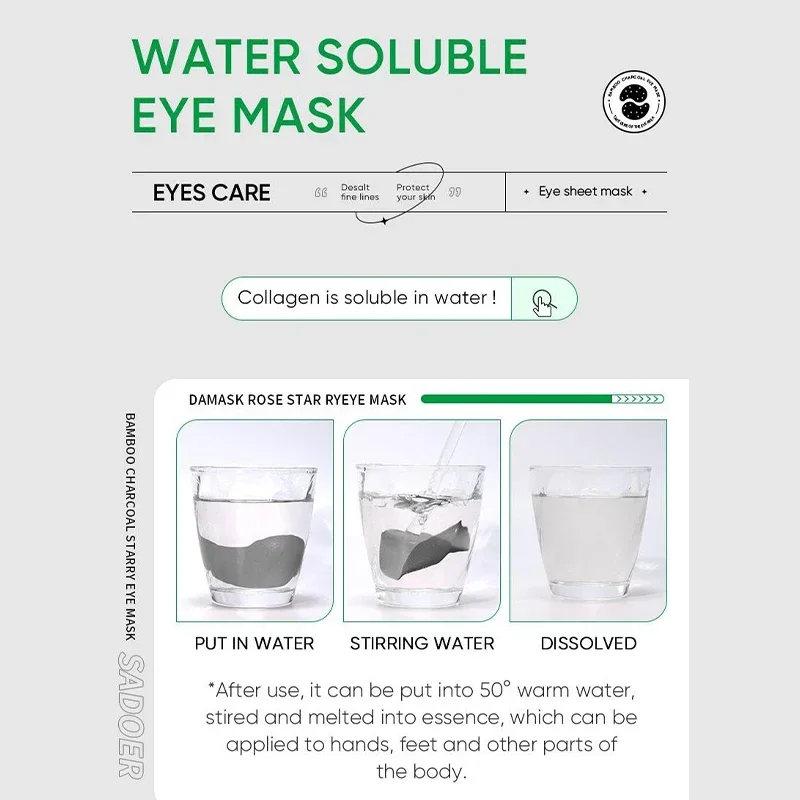The width and height of the screenshot is (800, 800).
Task: Click the sparkle left of Eye sheet mask
Action: 526,192
